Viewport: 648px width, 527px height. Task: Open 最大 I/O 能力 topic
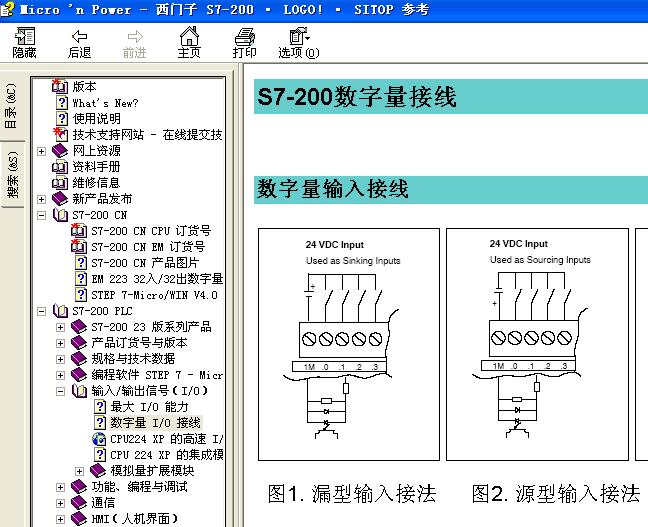[x=149, y=407]
